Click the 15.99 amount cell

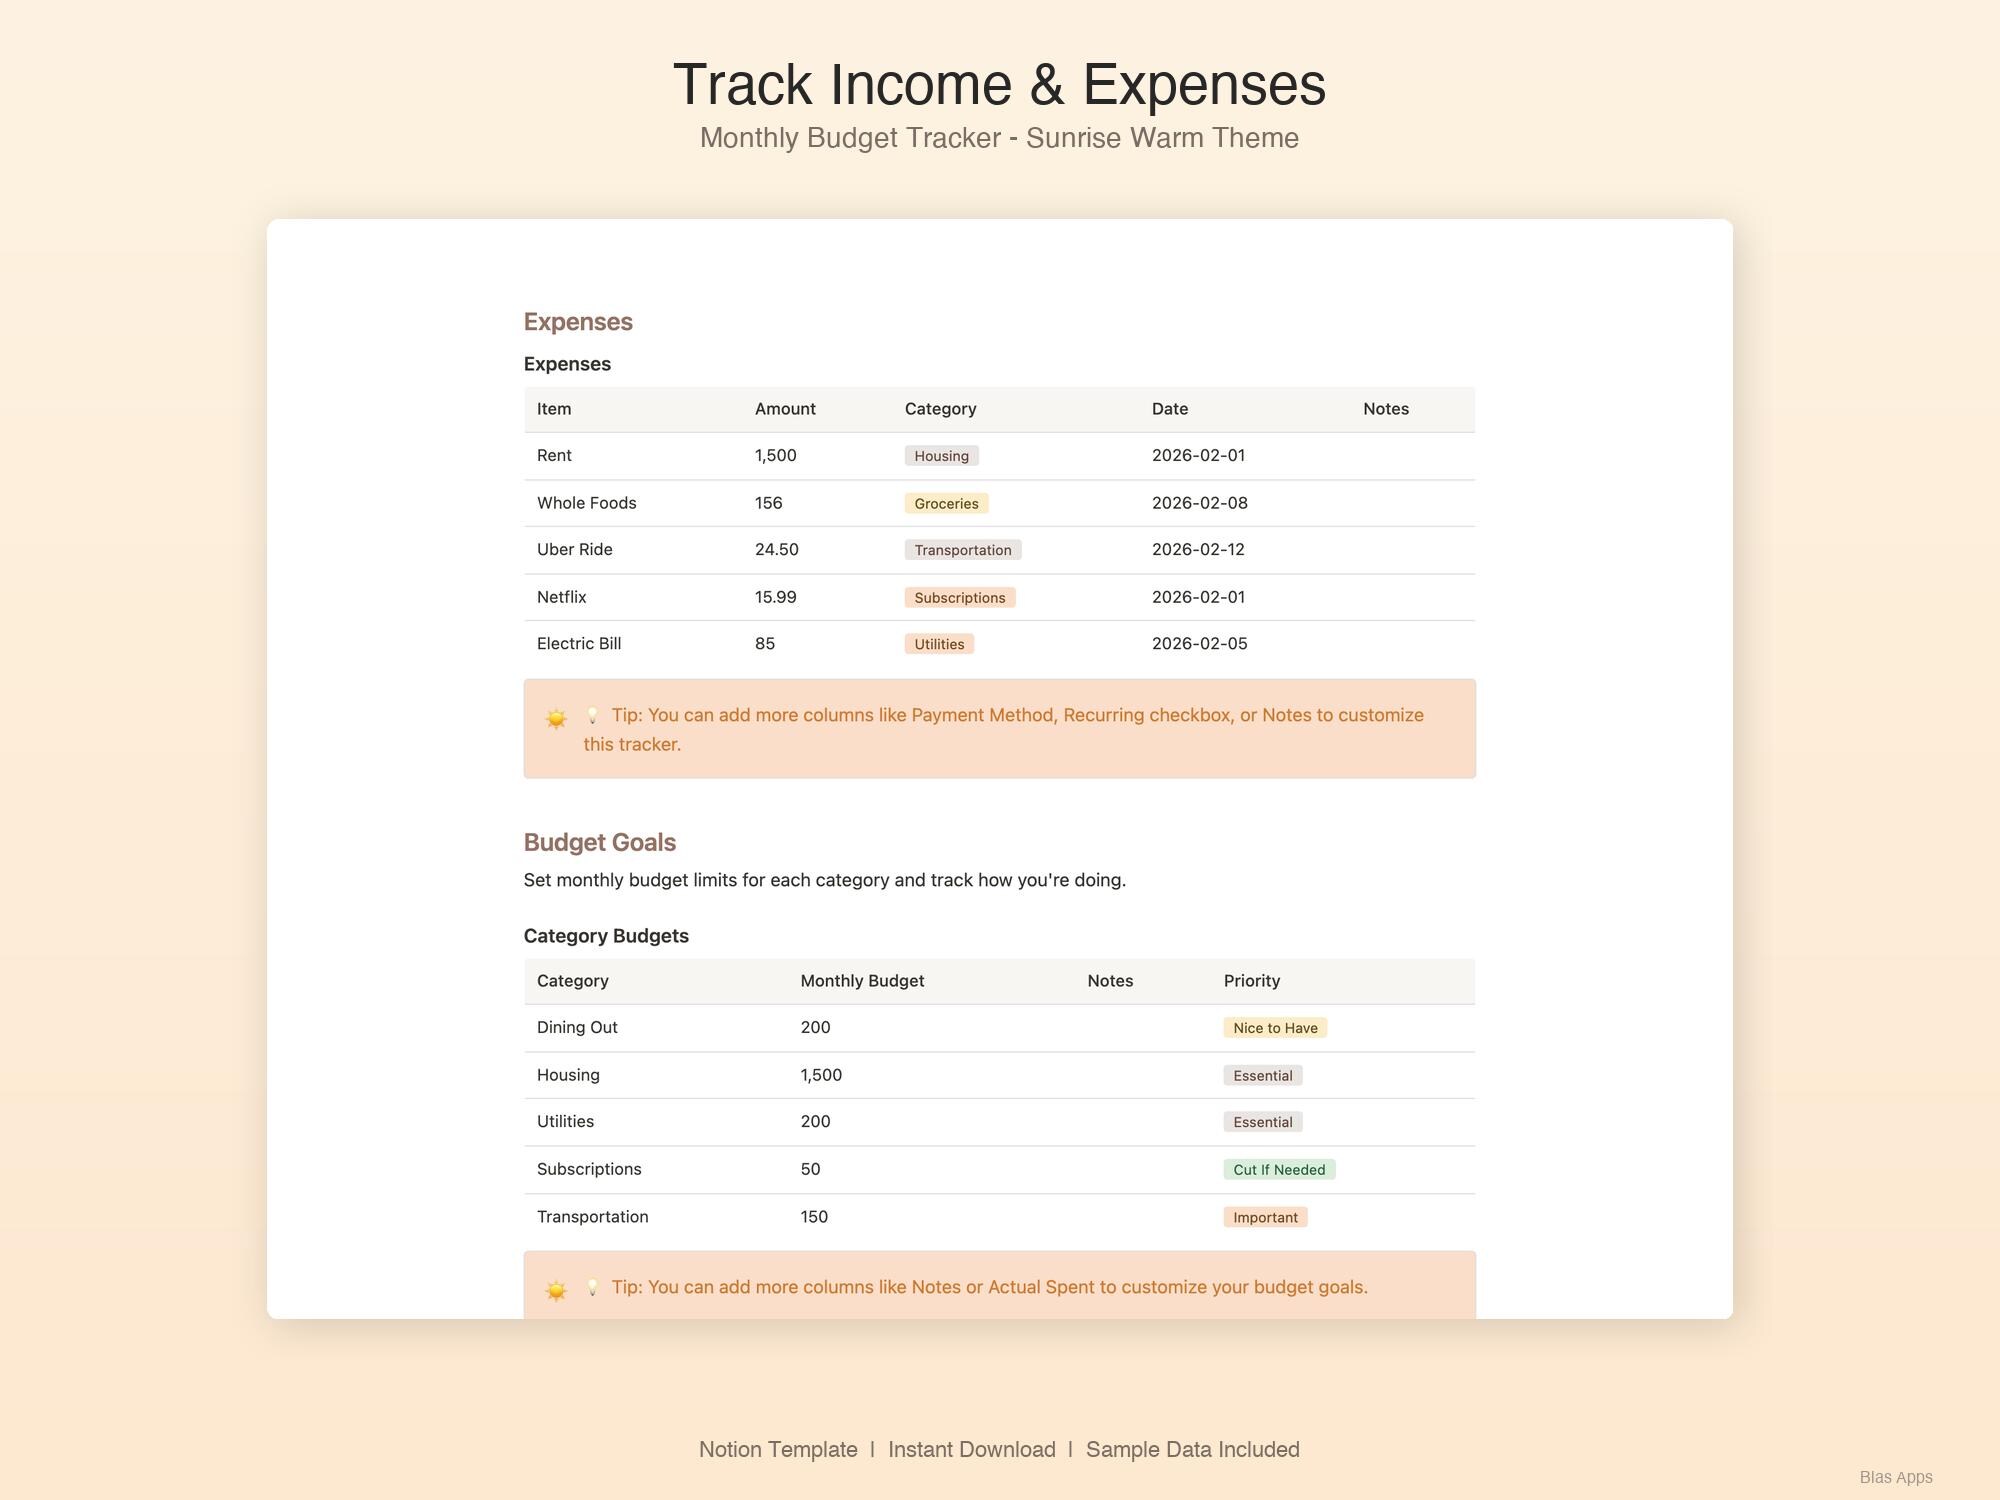[x=775, y=597]
